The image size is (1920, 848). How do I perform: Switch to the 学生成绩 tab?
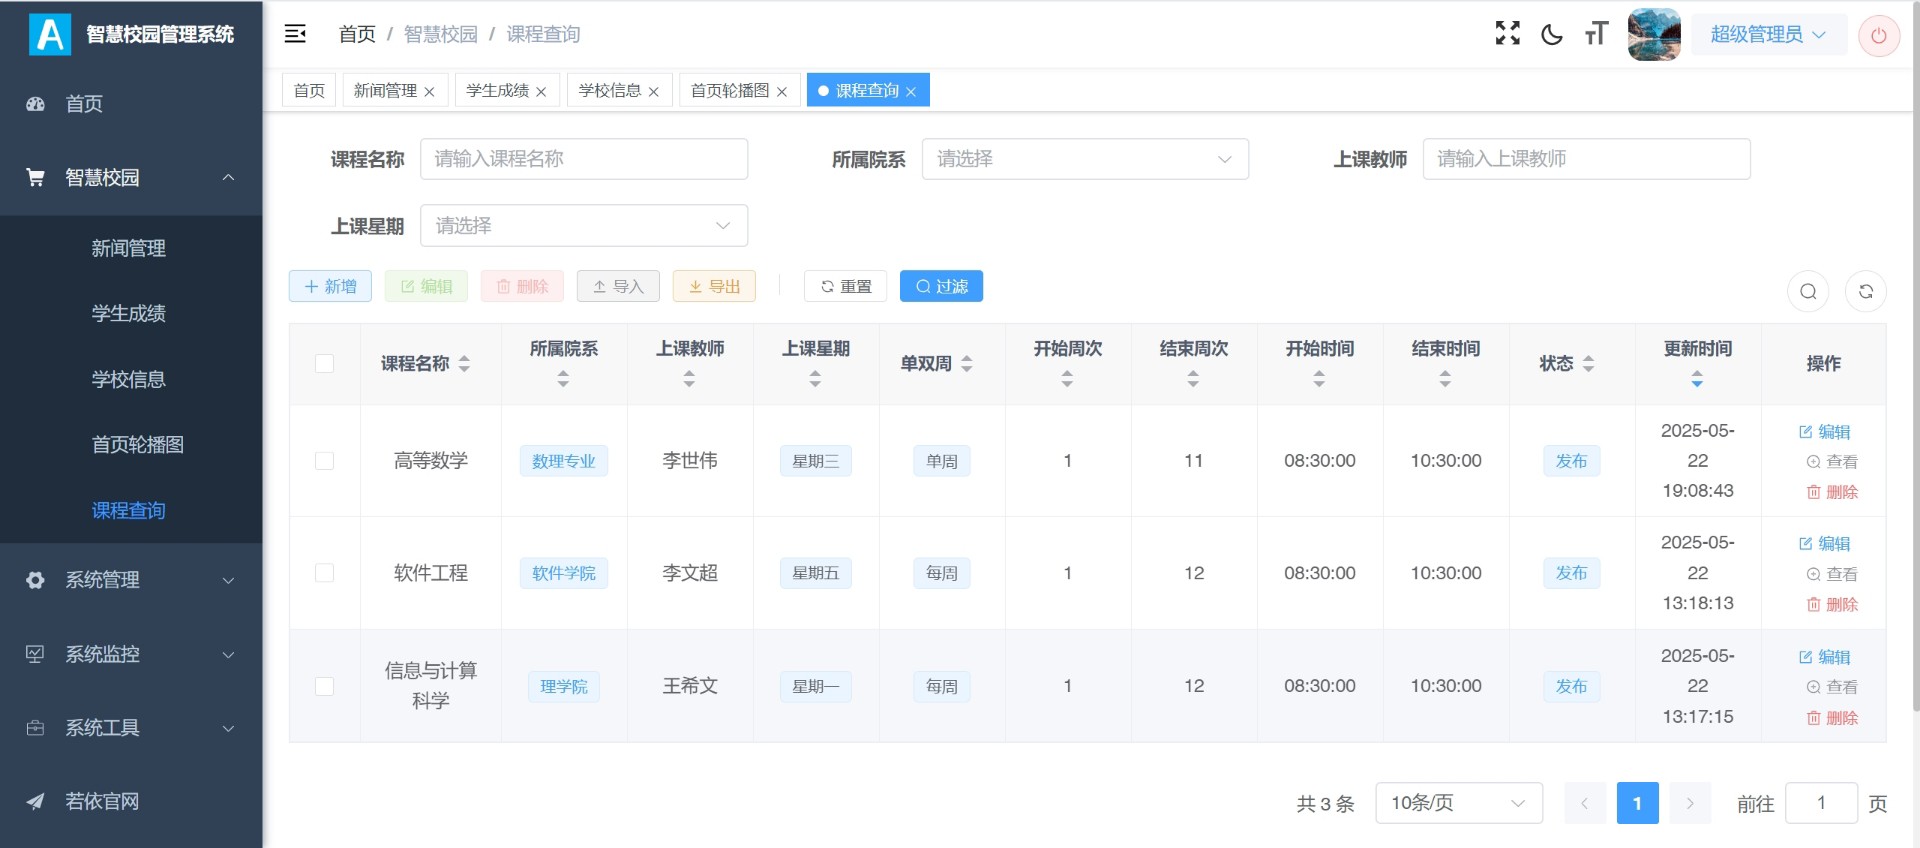pos(498,90)
